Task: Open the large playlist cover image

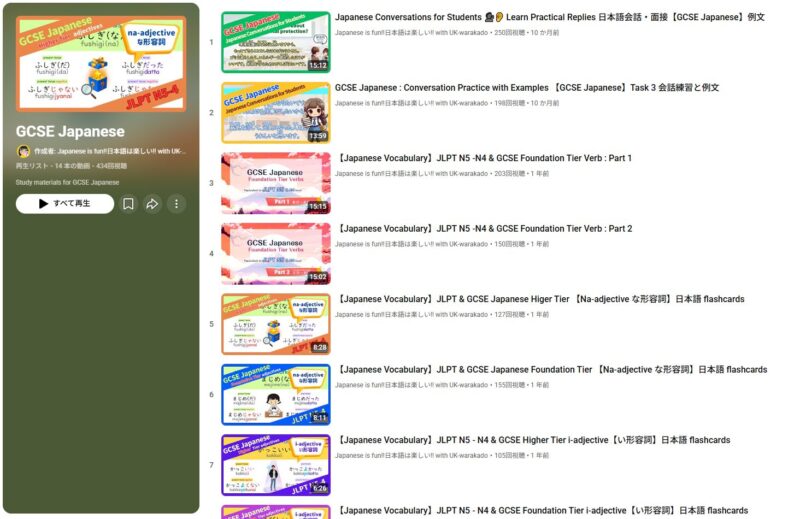Action: pyautogui.click(x=100, y=64)
